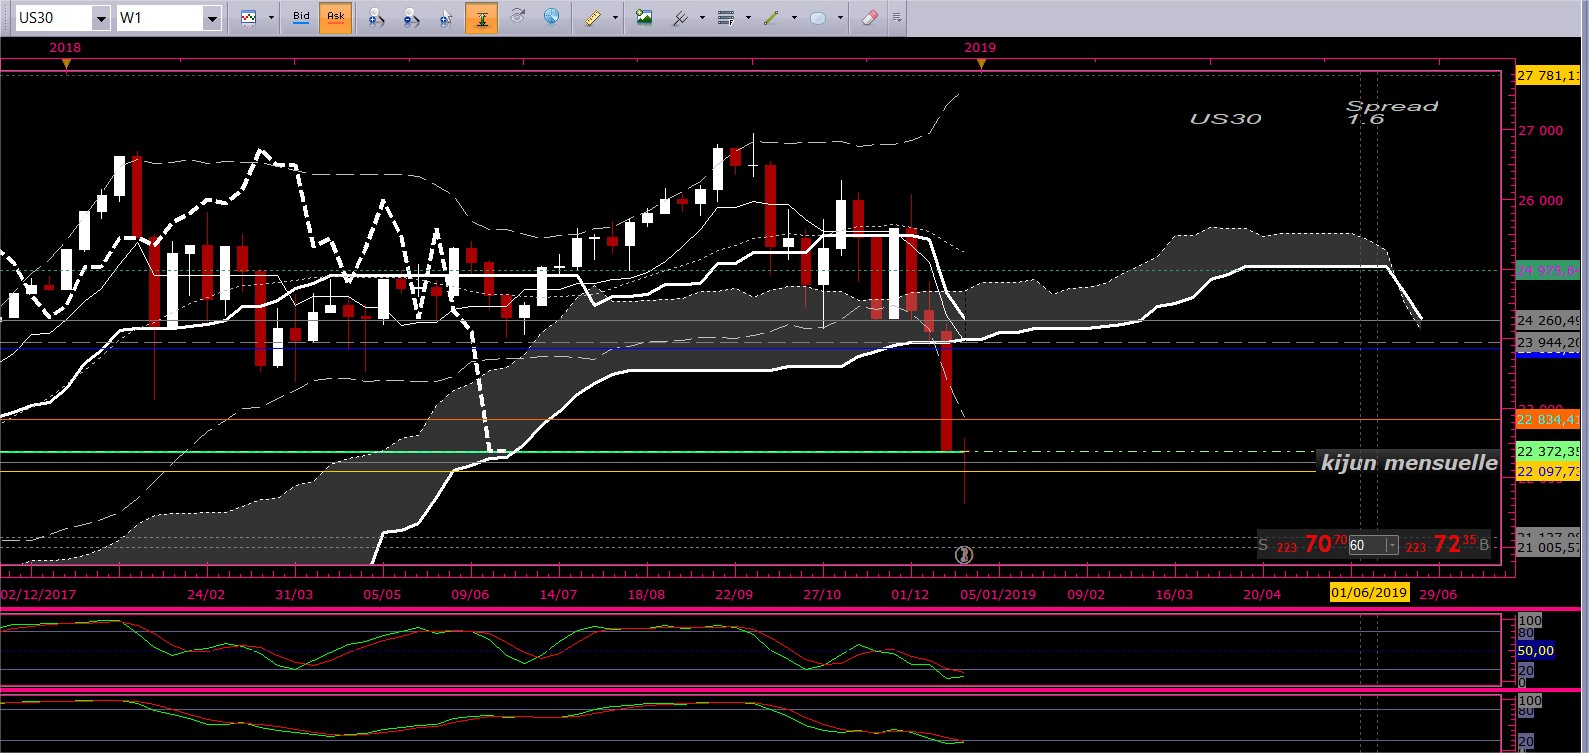Open the order volume dropdown arrow
The height and width of the screenshot is (753, 1589).
click(x=1392, y=545)
